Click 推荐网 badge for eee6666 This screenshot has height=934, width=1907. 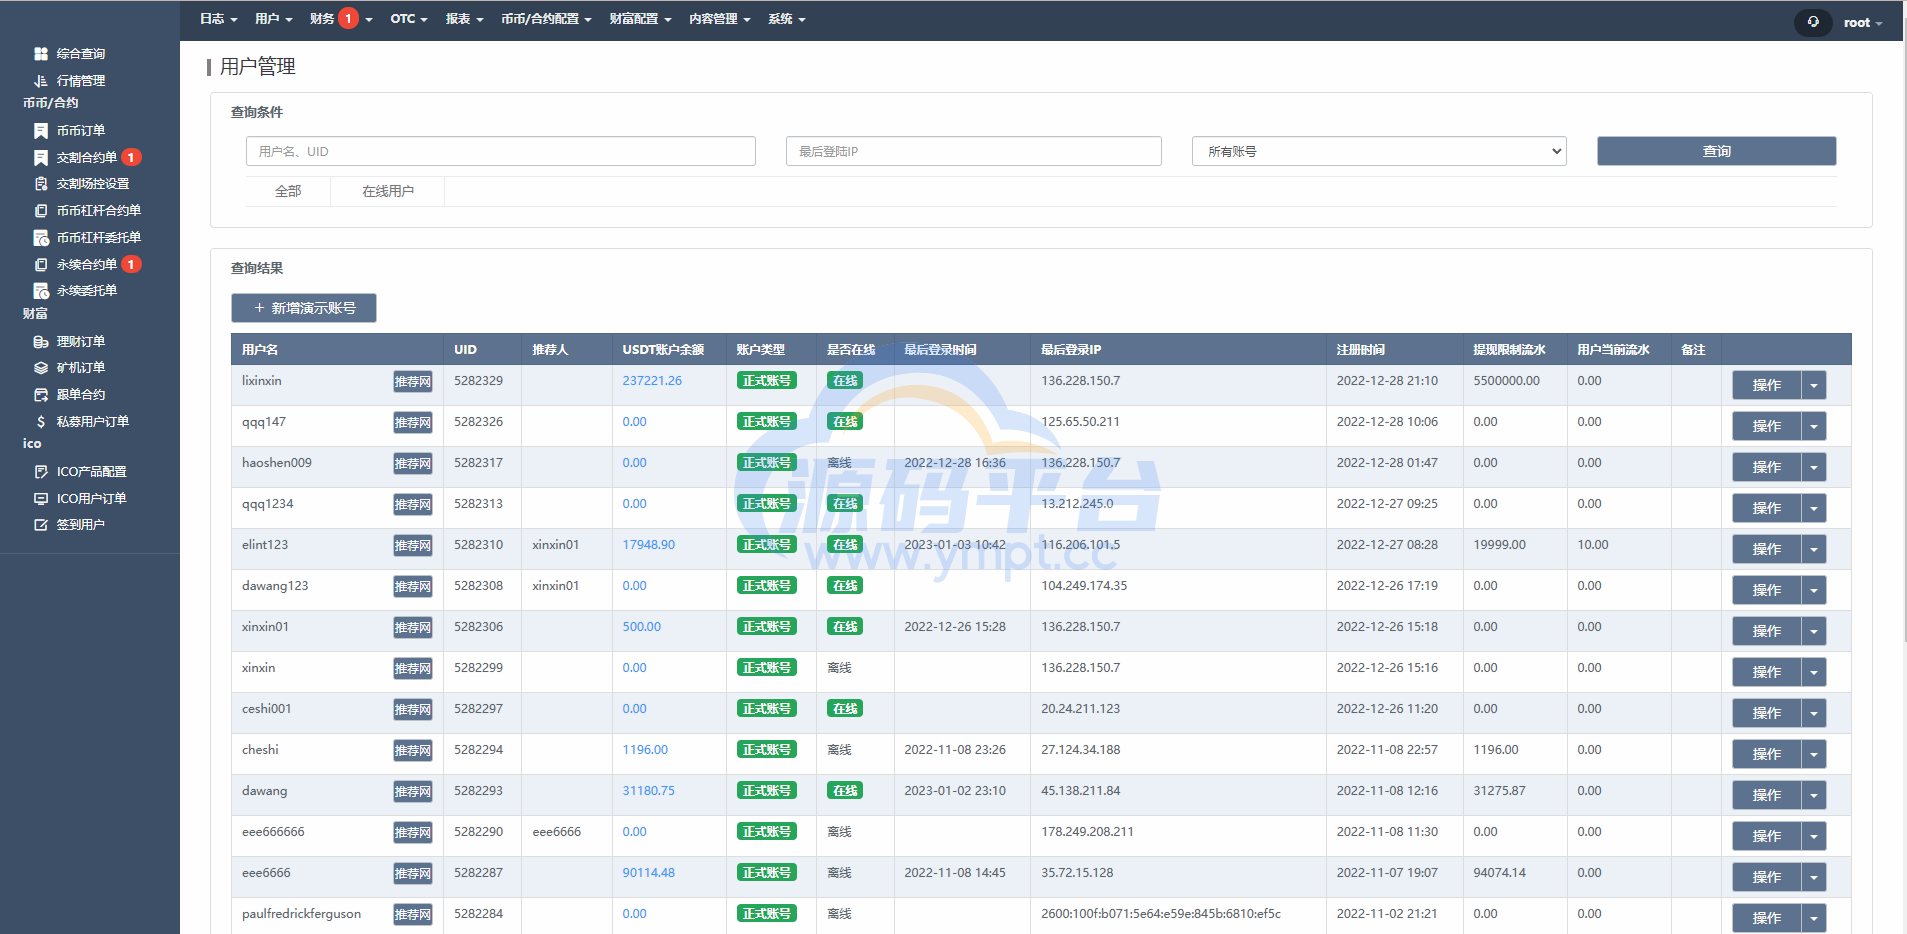pos(413,874)
